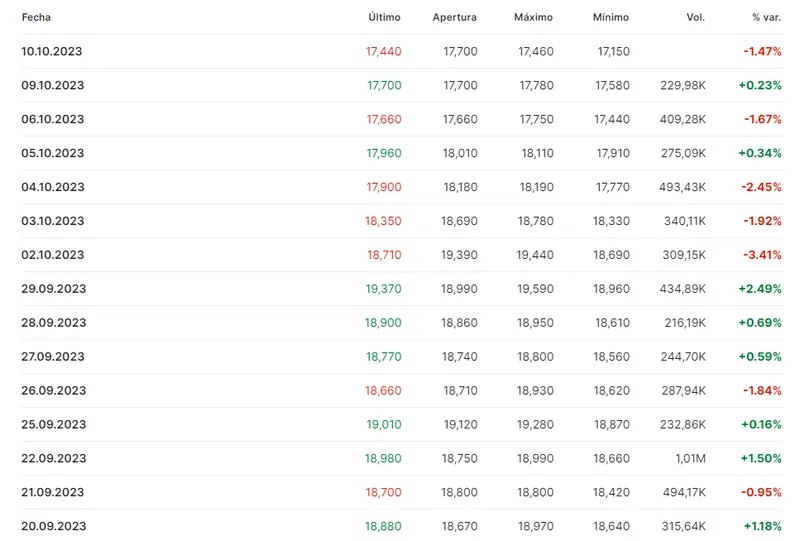Click the % var. column header
This screenshot has height=541, width=800.
click(766, 18)
